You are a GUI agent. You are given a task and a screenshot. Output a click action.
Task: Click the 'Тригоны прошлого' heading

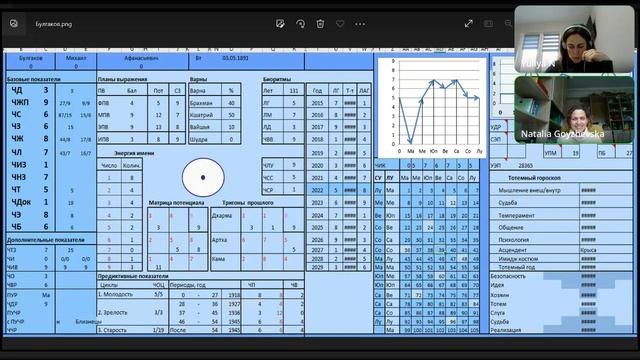(248, 202)
